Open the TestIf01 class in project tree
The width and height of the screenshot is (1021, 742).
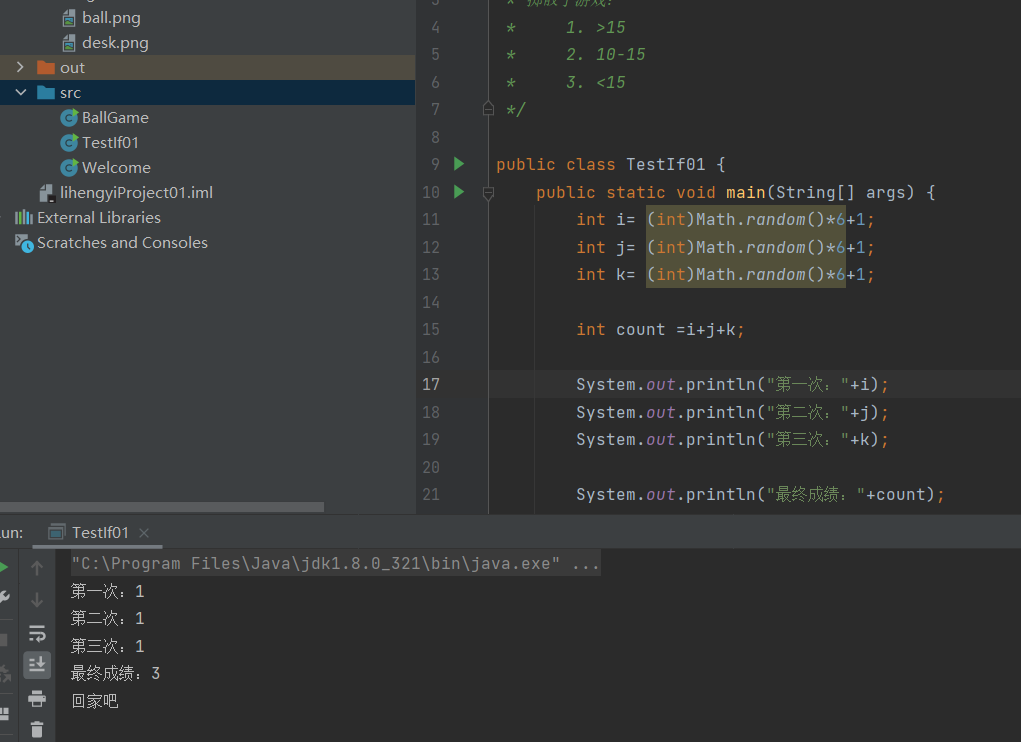tap(110, 143)
